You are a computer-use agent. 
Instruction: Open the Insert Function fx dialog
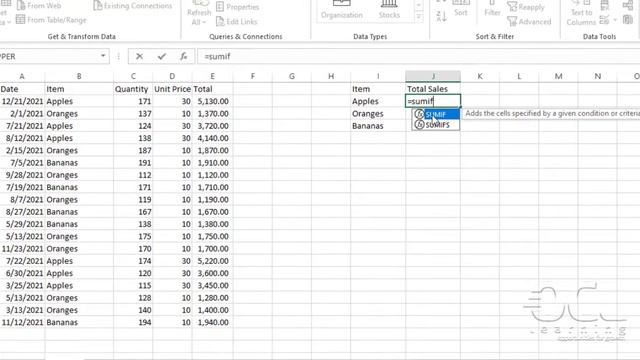coord(183,56)
